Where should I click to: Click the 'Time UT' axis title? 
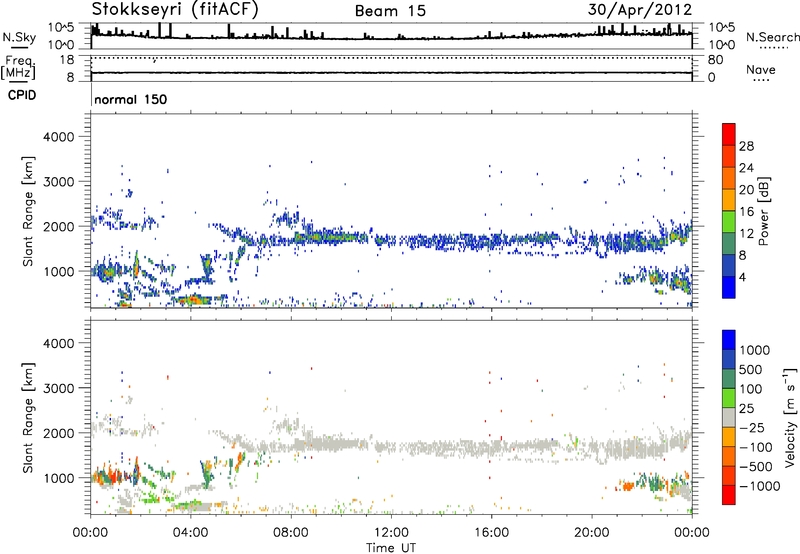391,548
